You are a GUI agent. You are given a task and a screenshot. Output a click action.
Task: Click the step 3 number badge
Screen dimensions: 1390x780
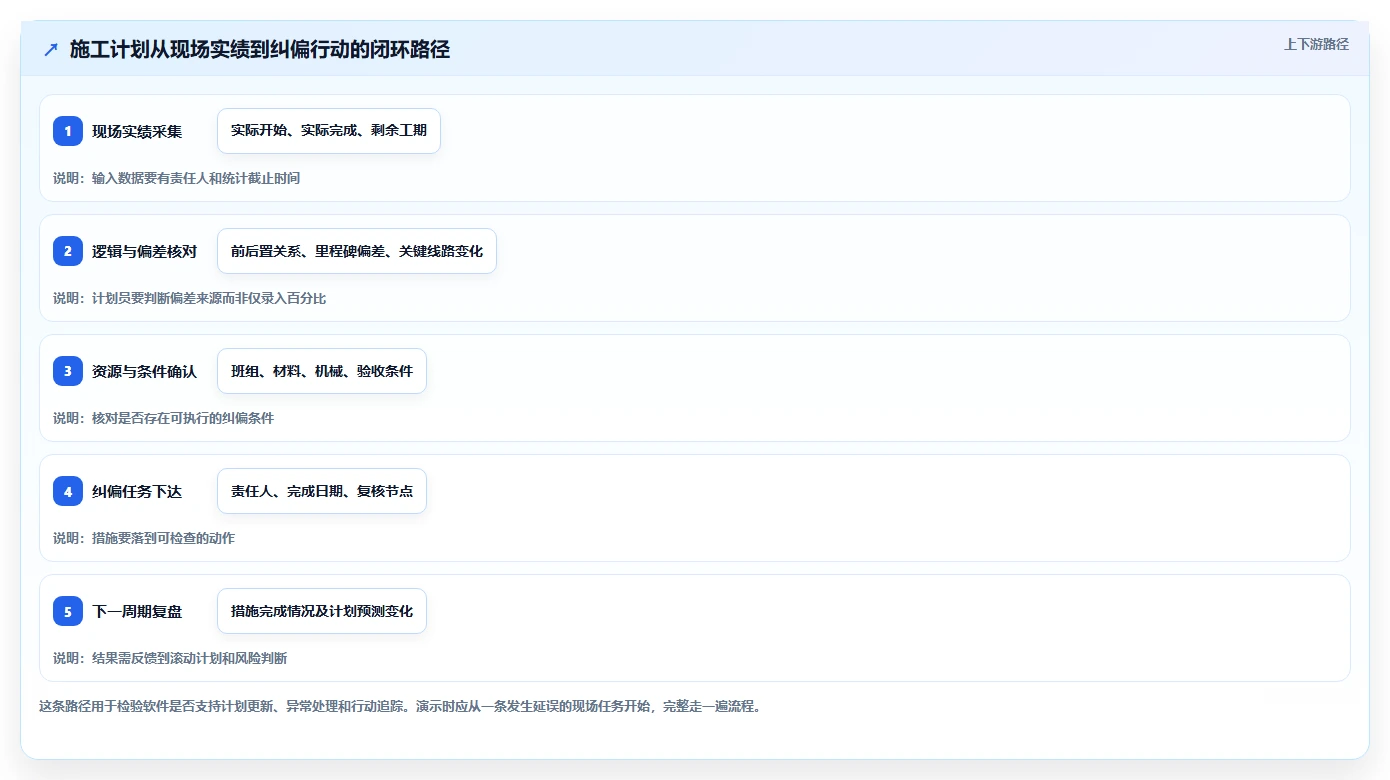(x=68, y=371)
